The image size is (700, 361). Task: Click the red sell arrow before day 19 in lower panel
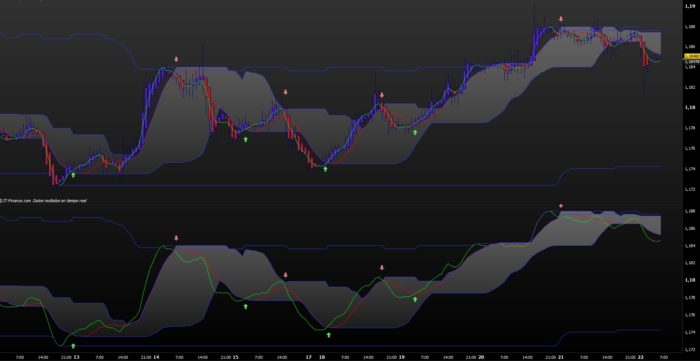pos(382,267)
